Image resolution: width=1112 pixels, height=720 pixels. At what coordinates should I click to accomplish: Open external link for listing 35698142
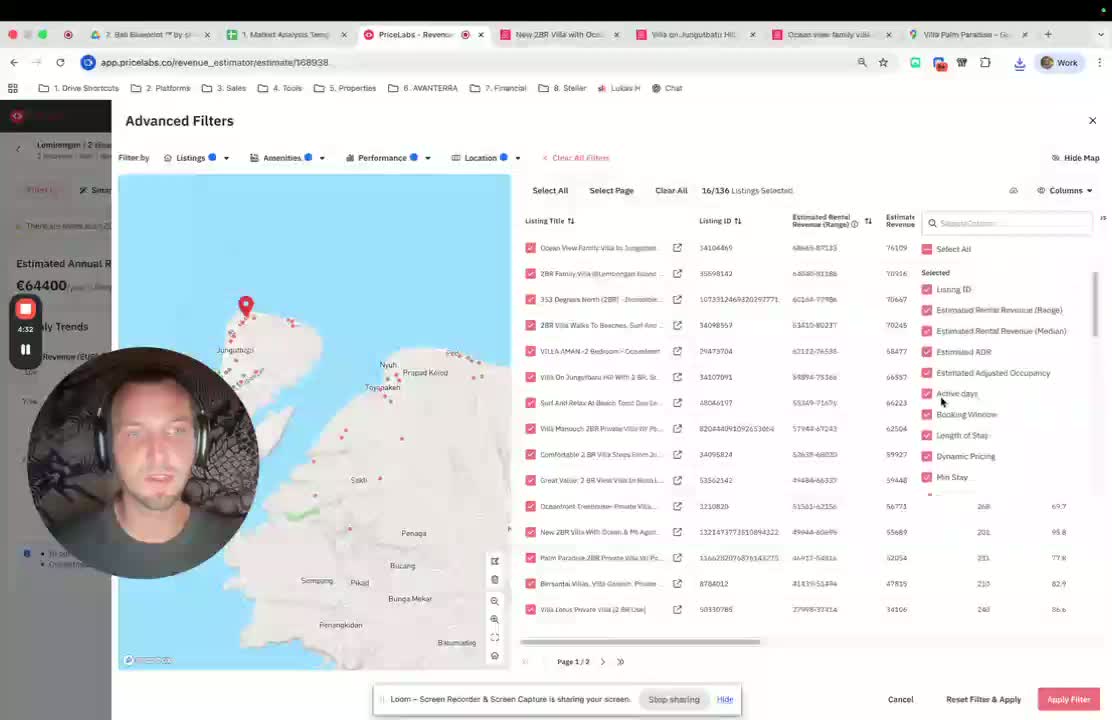[x=677, y=273]
